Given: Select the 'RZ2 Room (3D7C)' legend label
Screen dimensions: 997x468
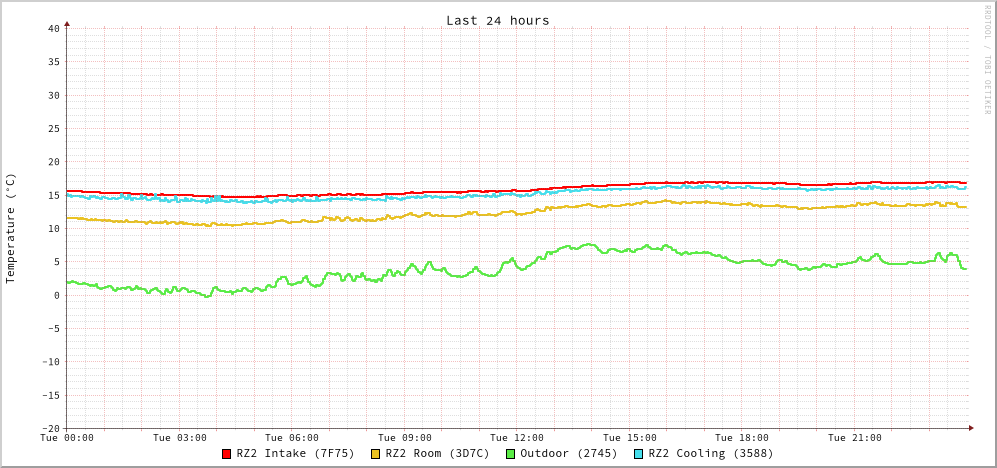Looking at the screenshot, I should pos(437,453).
